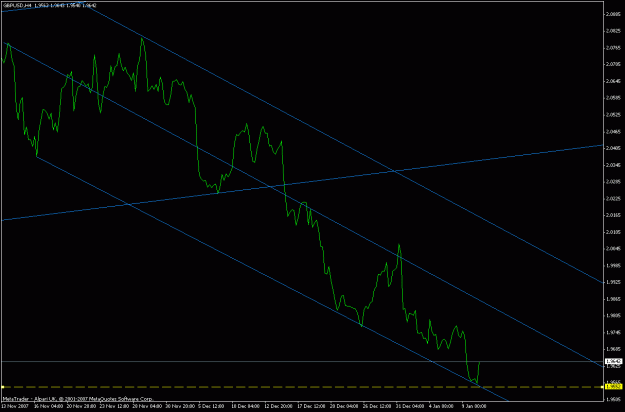The image size is (625, 412).
Task: Click the 2.0105 price axis label
Action: pyautogui.click(x=613, y=232)
